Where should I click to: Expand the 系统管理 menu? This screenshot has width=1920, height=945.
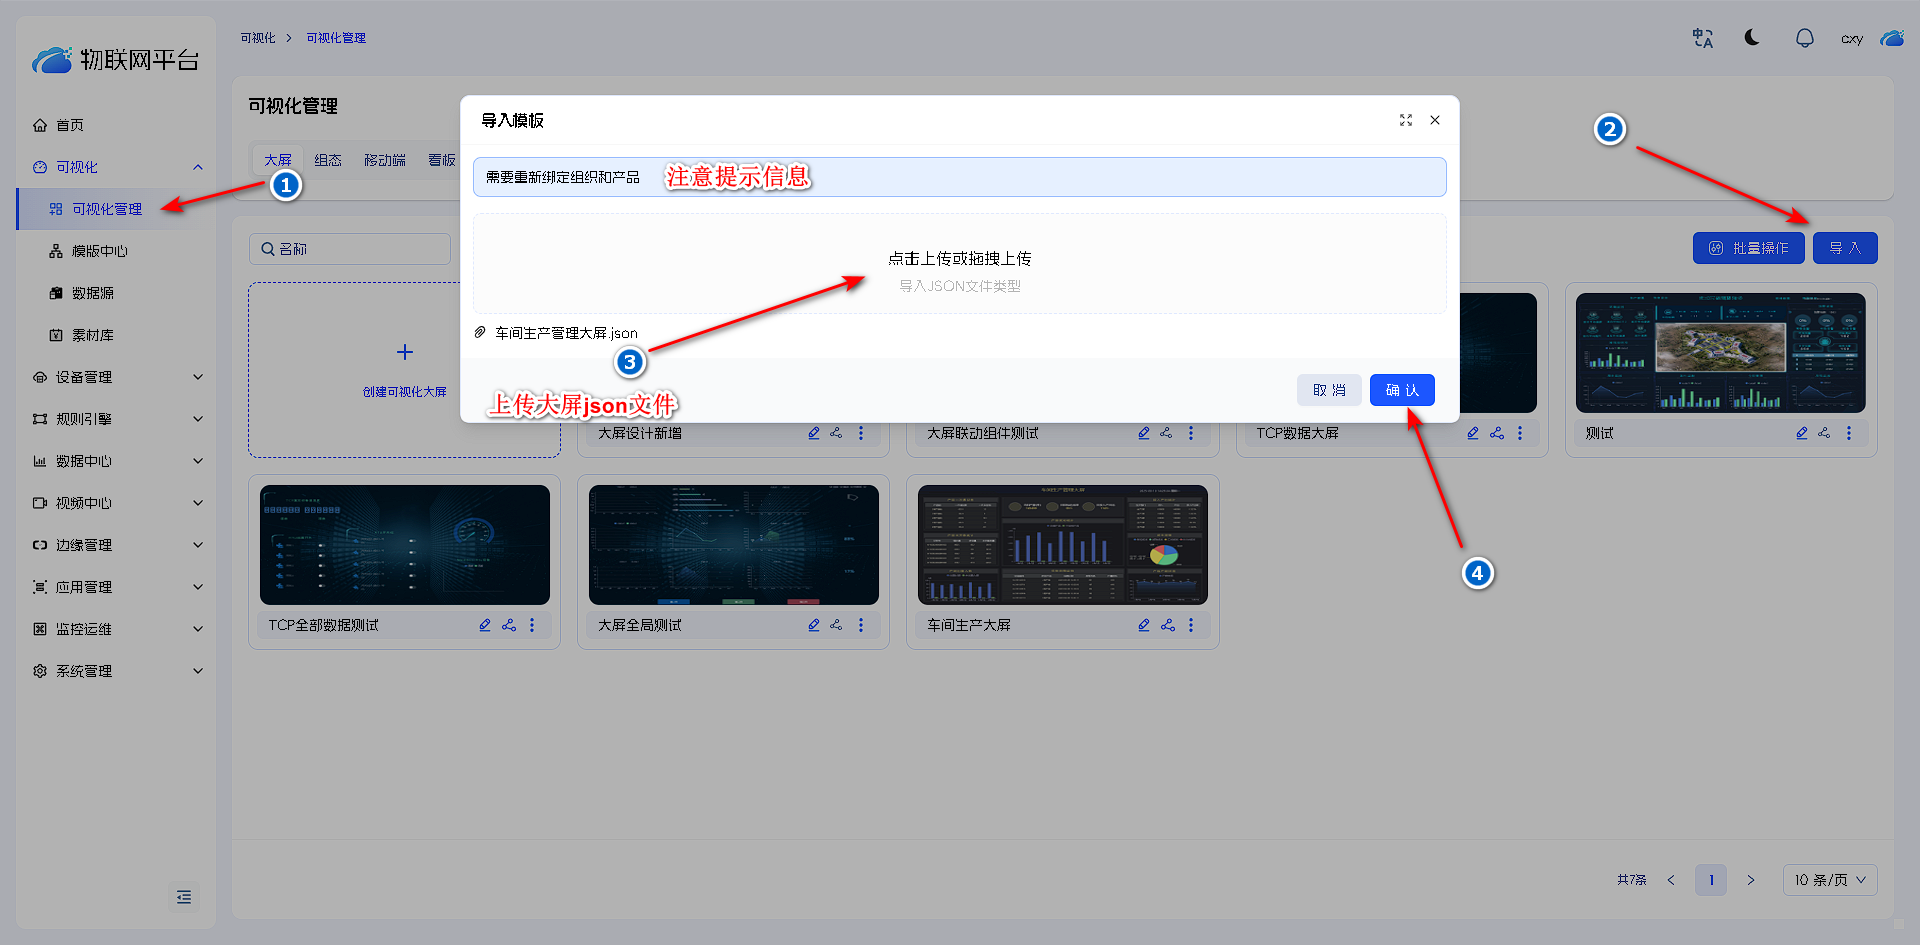(116, 671)
